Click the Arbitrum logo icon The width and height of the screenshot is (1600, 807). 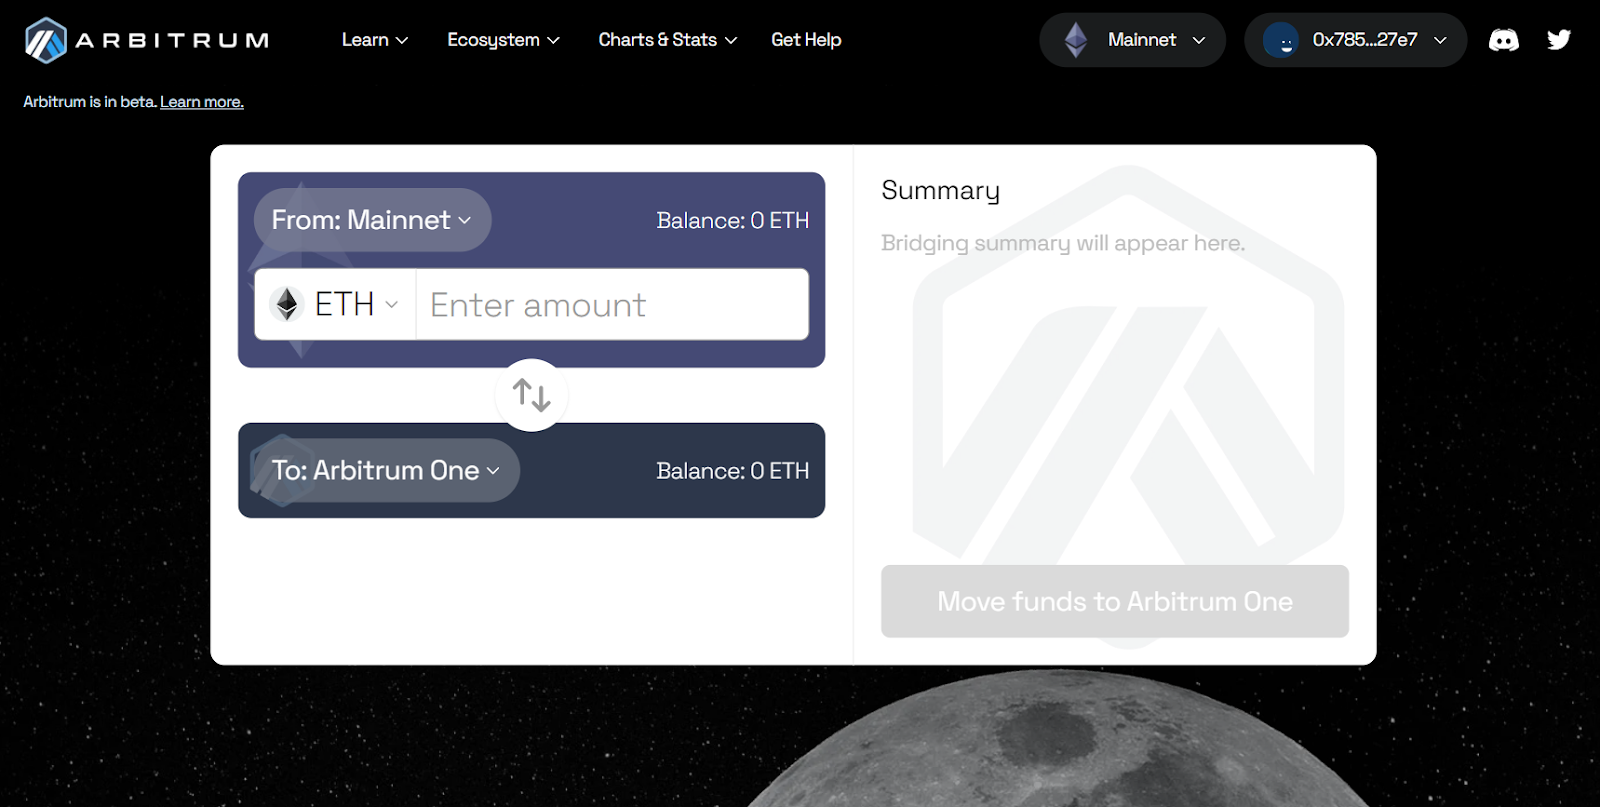click(46, 40)
